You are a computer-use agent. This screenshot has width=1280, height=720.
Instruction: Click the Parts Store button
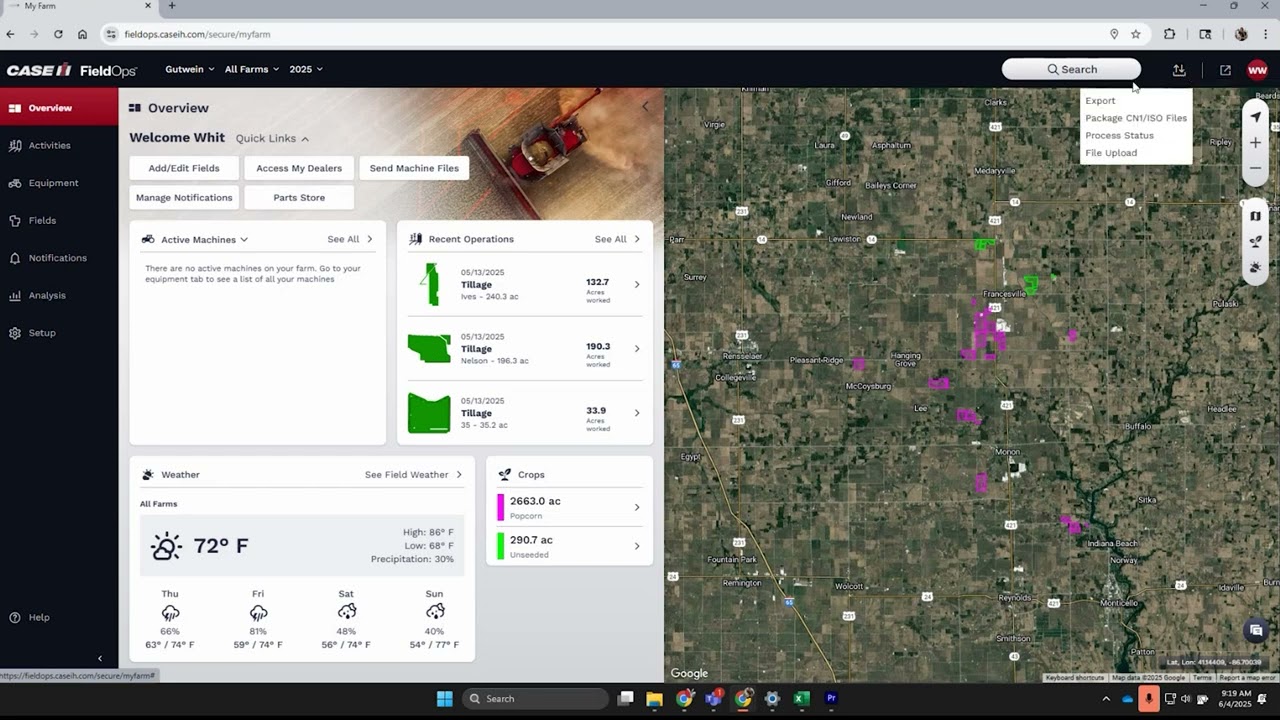pyautogui.click(x=299, y=198)
